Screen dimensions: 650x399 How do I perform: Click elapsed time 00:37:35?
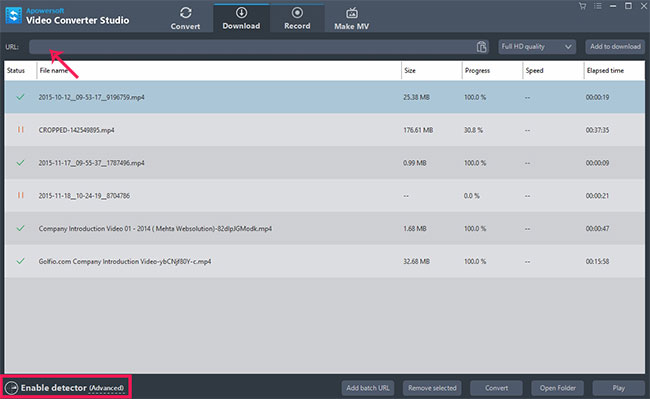[x=597, y=130]
